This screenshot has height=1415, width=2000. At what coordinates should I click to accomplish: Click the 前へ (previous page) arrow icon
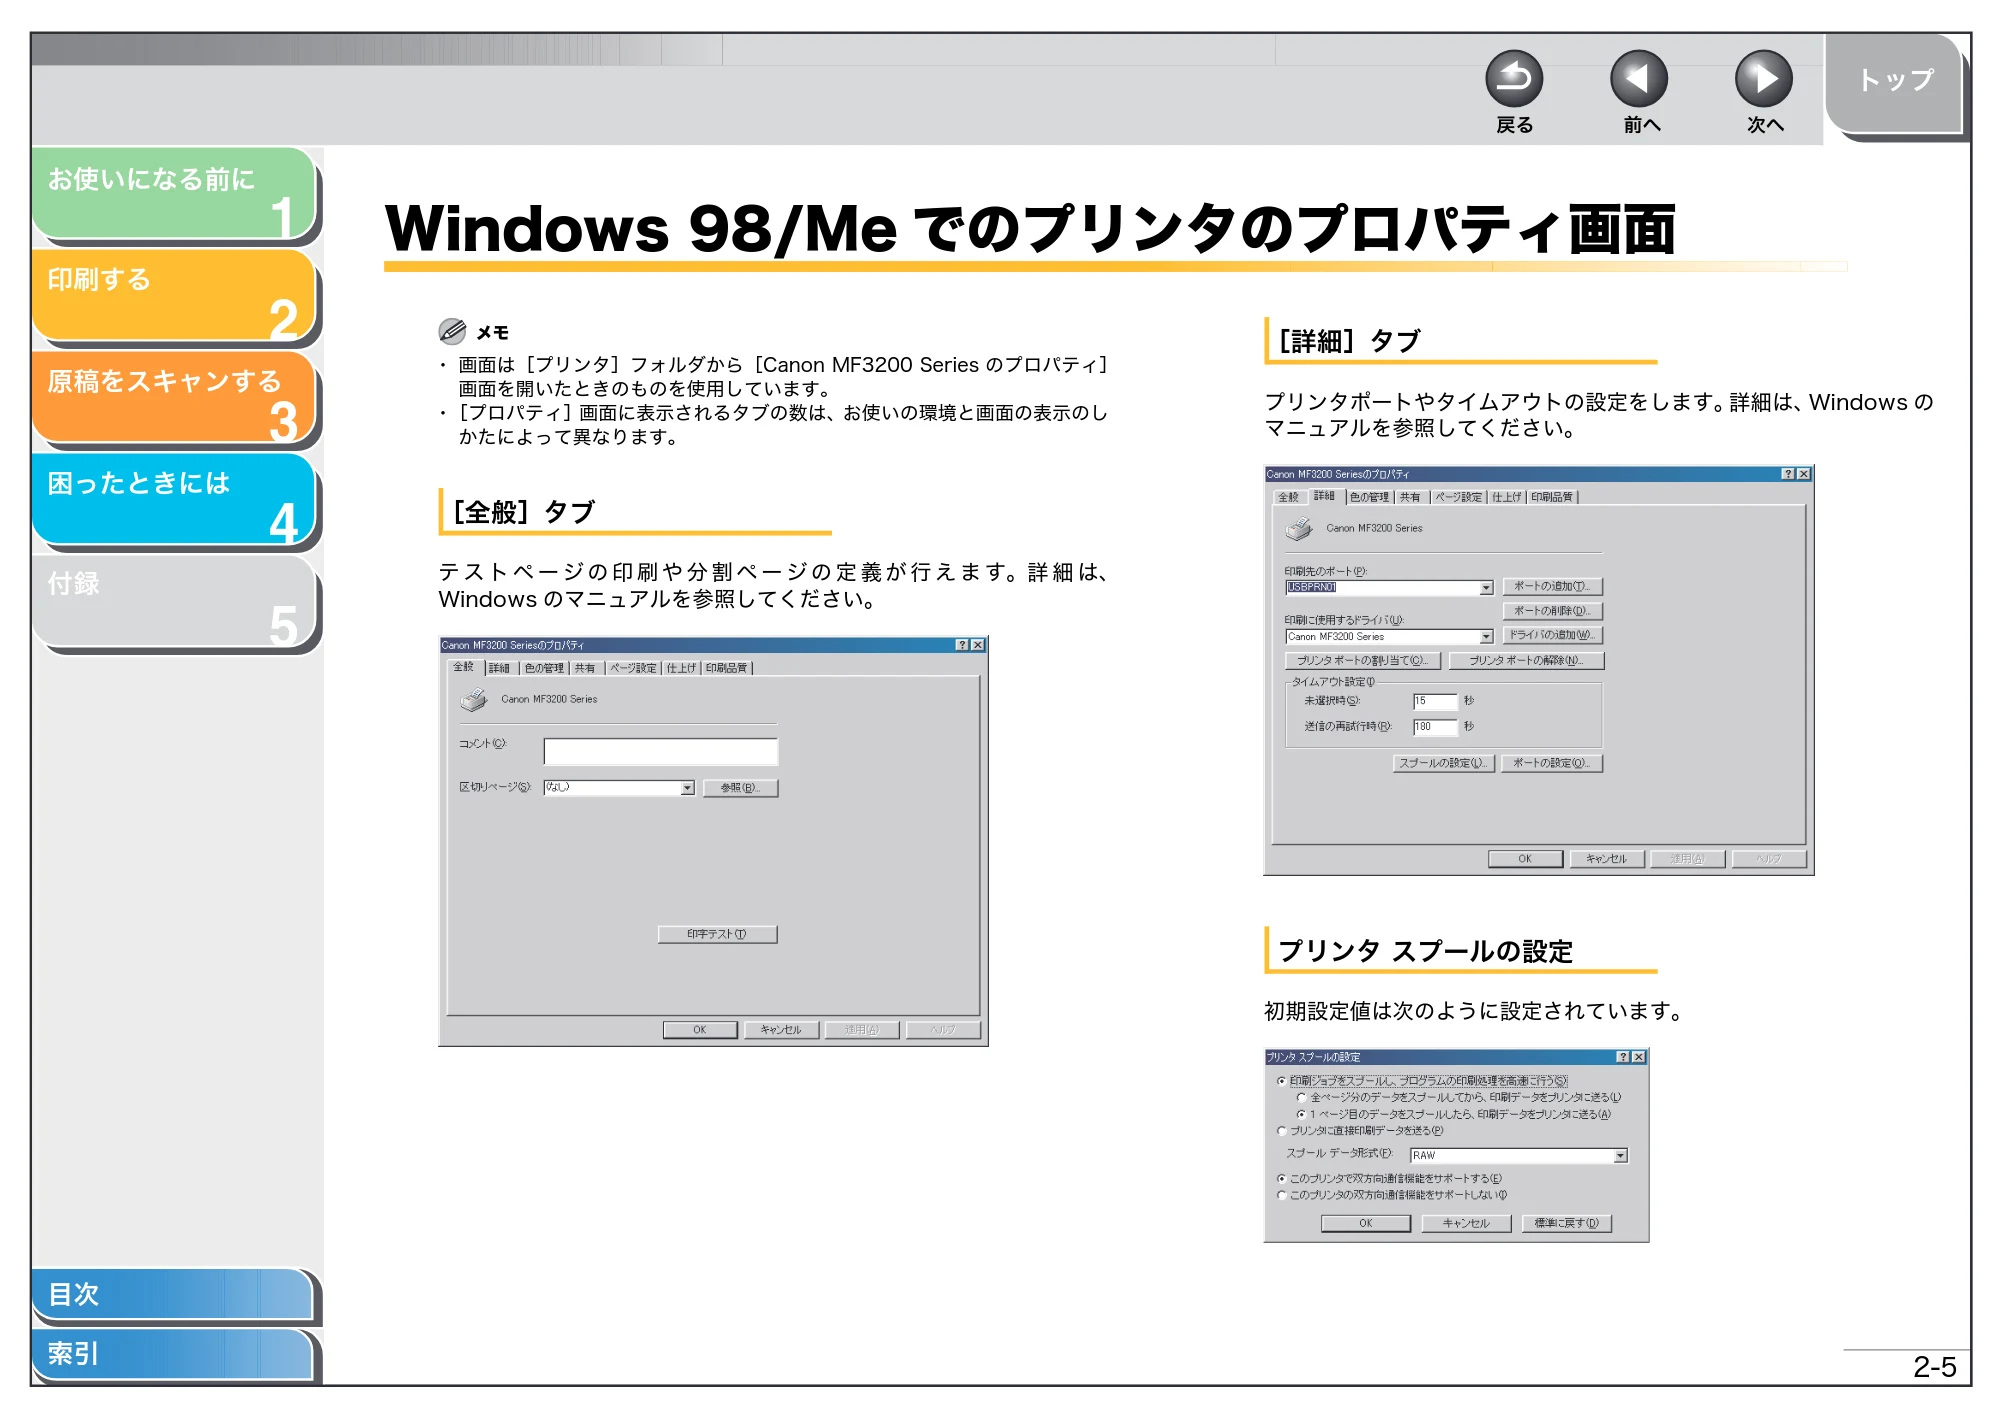tap(1639, 79)
